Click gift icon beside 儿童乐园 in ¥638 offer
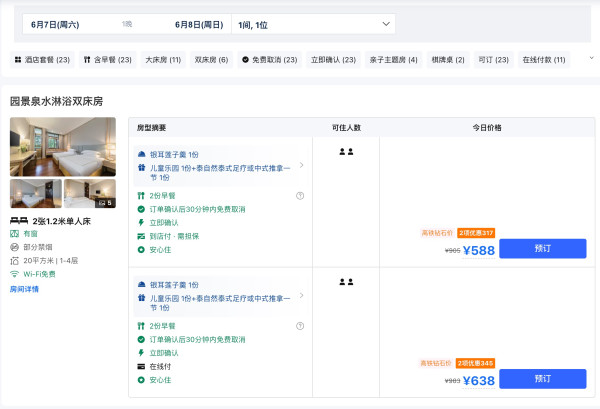Viewport: 600px width, 409px height. pos(142,298)
